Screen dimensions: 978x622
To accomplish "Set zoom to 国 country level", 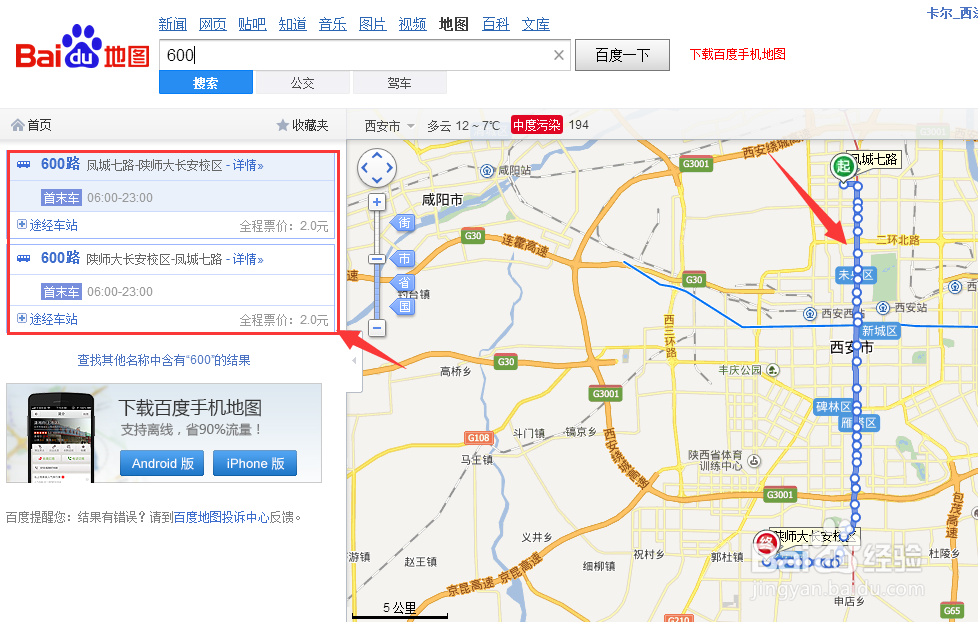I will point(403,306).
